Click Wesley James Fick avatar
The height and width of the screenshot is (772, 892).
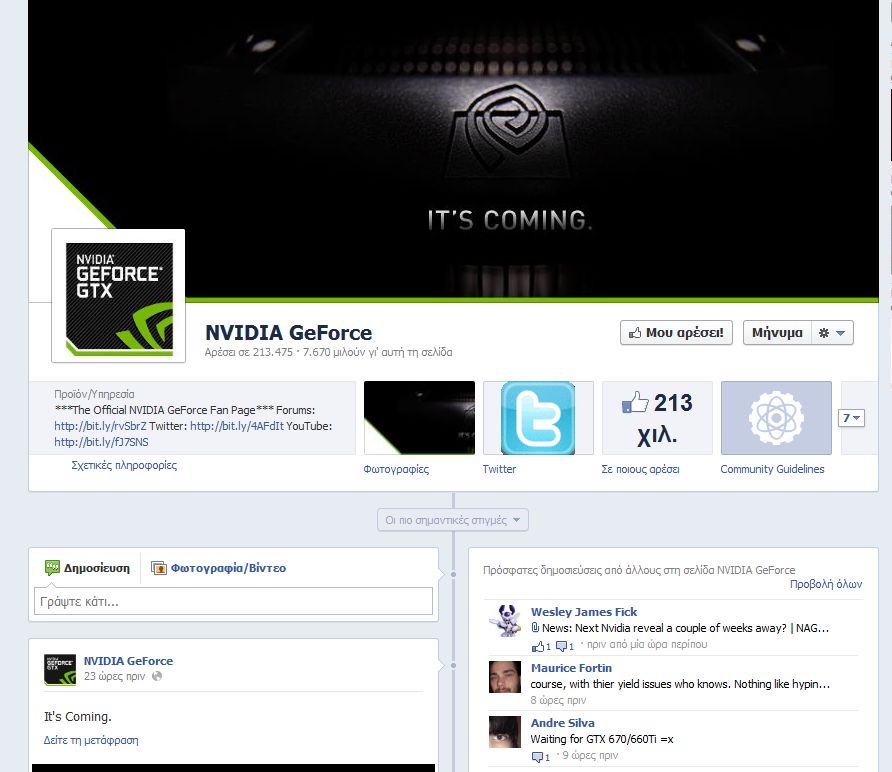coord(505,621)
